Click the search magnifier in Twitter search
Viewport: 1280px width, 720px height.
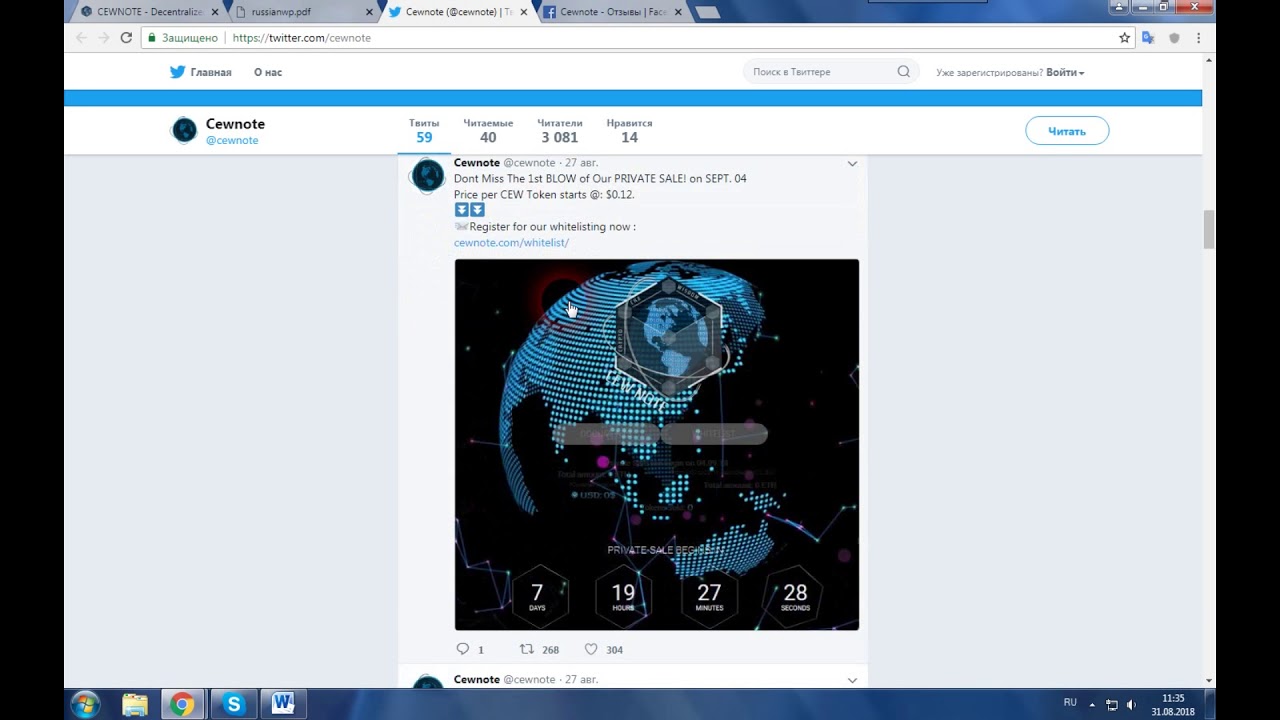coord(903,72)
